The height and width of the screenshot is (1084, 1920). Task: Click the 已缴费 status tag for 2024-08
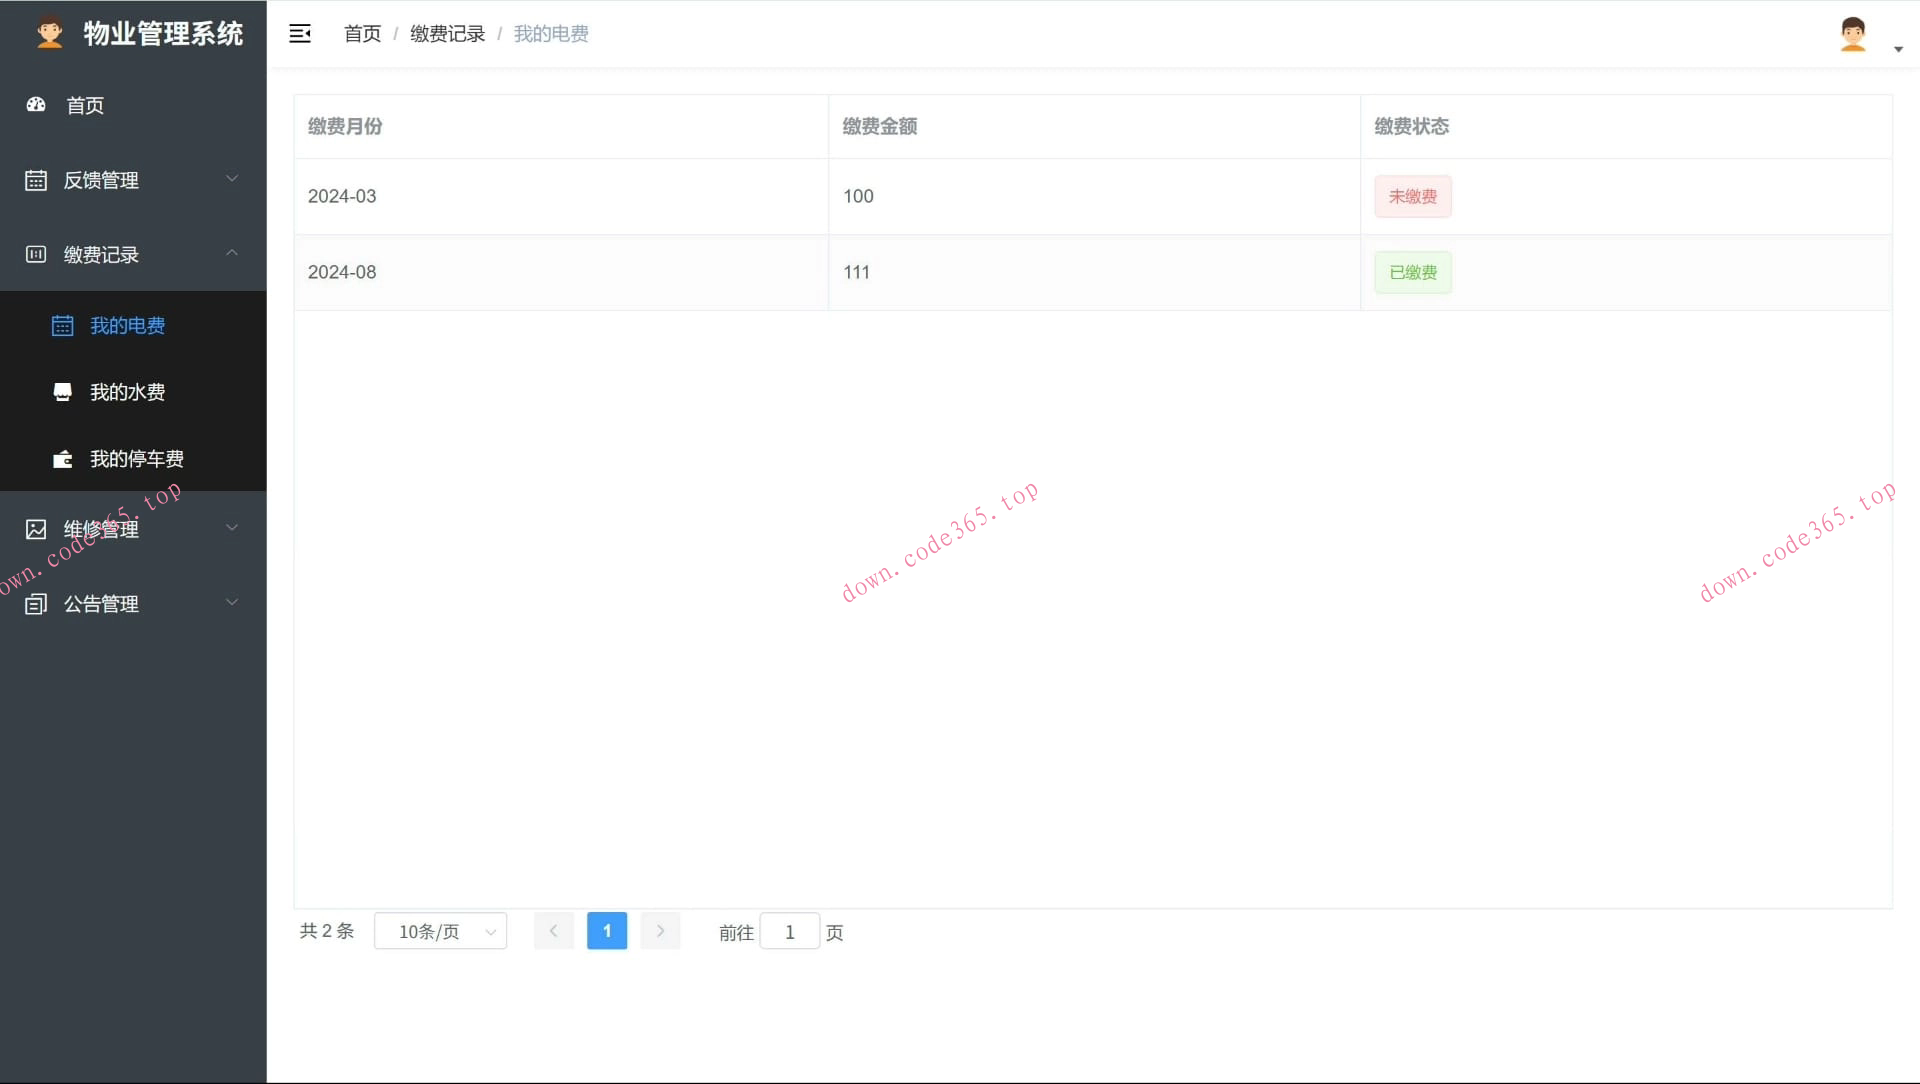pos(1412,272)
